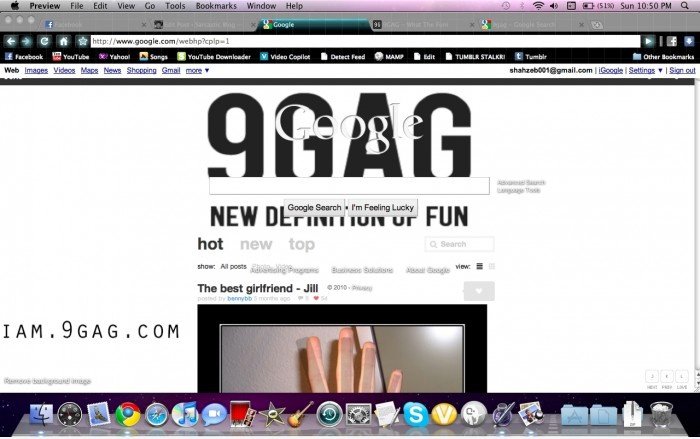Open the Bookmarks menu in menu bar

(x=216, y=6)
